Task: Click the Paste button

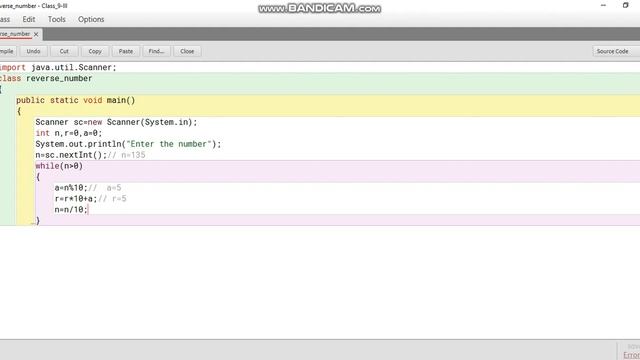Action: click(x=126, y=51)
